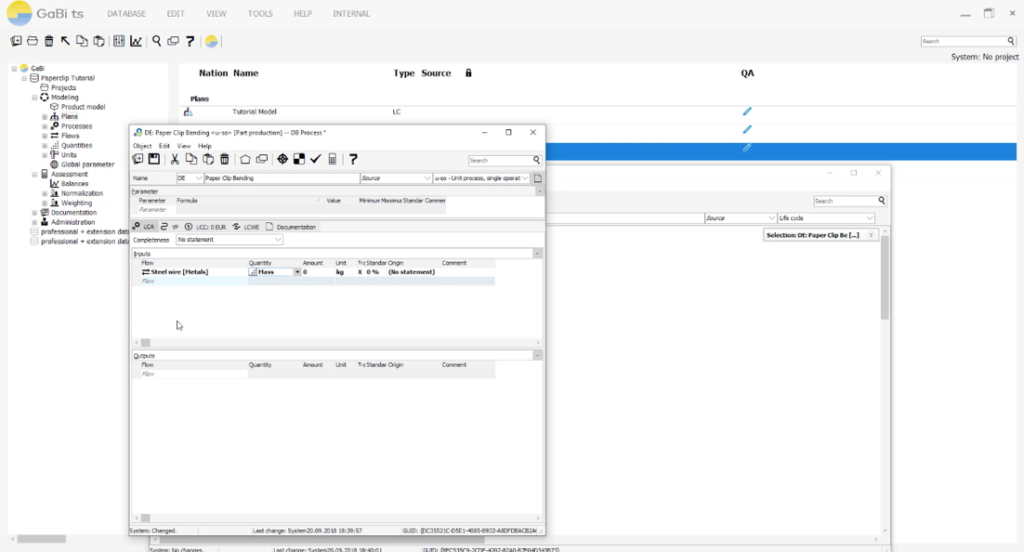
Task: Click the calculator icon in process window toolbar
Action: pos(332,159)
